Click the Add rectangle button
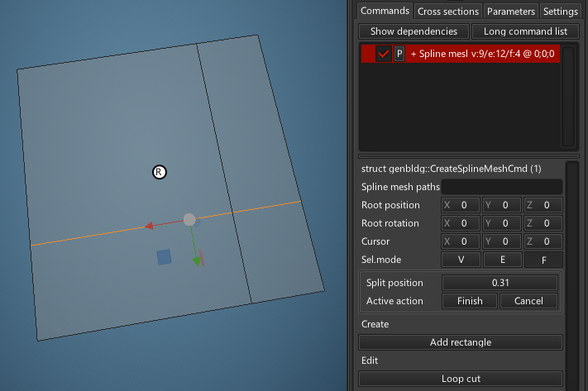The height and width of the screenshot is (391, 588). click(x=460, y=342)
